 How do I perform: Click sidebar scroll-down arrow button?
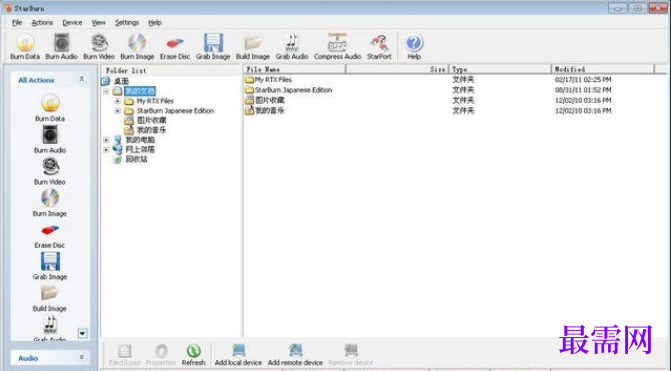click(83, 333)
